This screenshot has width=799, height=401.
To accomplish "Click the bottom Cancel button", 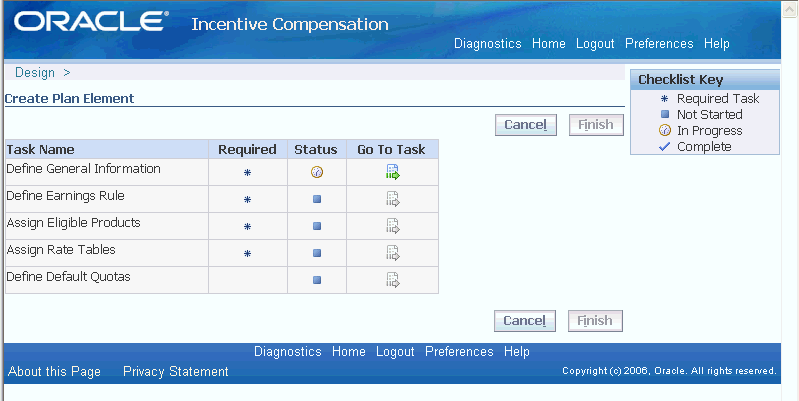I will point(525,321).
